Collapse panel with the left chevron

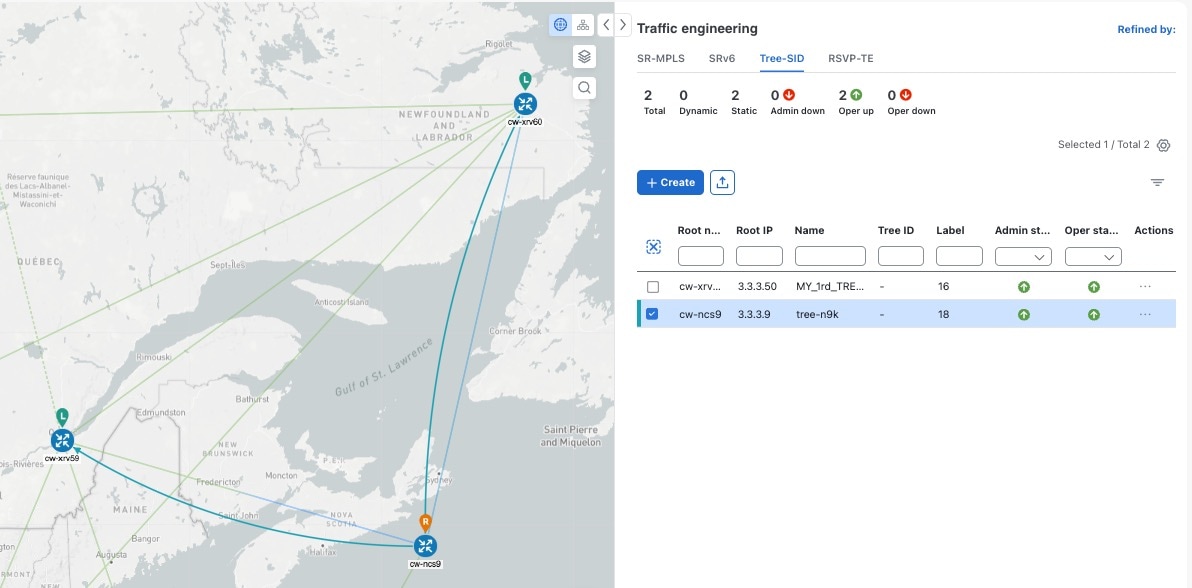pyautogui.click(x=606, y=25)
